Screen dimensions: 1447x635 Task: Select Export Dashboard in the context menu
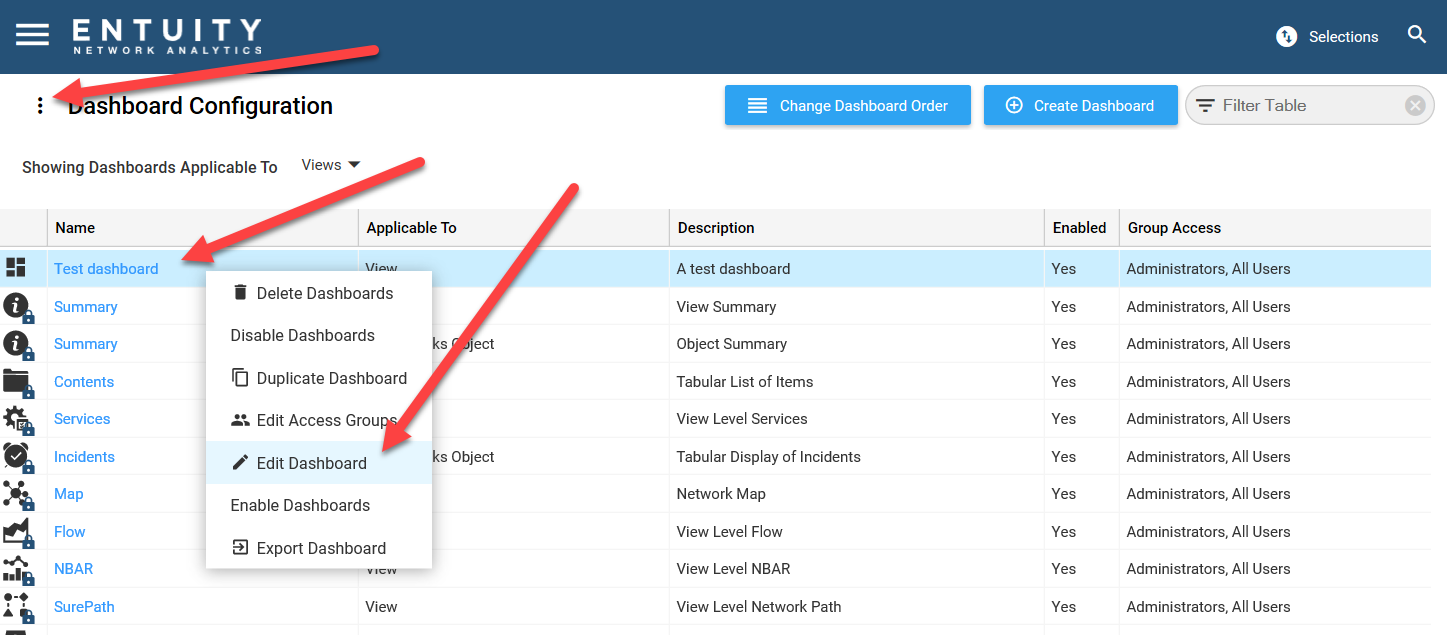319,548
